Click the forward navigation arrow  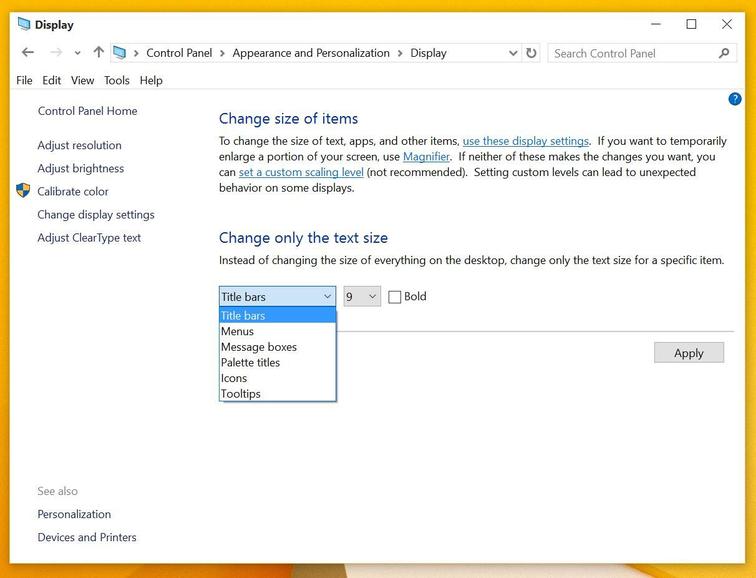[56, 53]
